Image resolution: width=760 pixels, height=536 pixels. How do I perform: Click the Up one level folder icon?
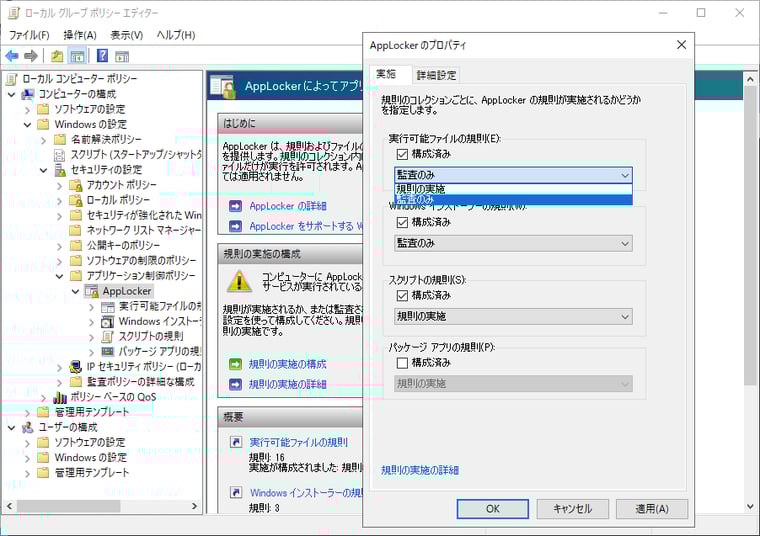[57, 56]
